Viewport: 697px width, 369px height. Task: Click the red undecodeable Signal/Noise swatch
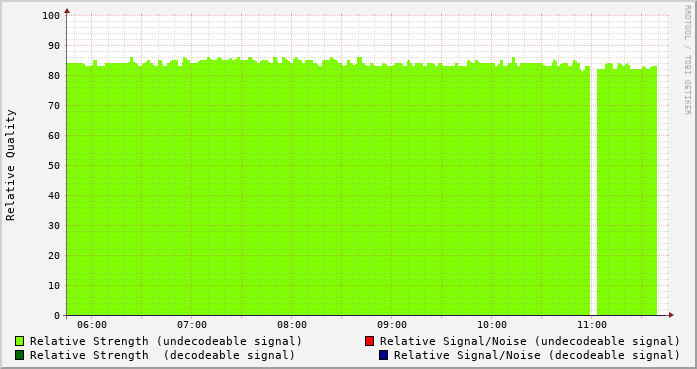[x=369, y=341]
